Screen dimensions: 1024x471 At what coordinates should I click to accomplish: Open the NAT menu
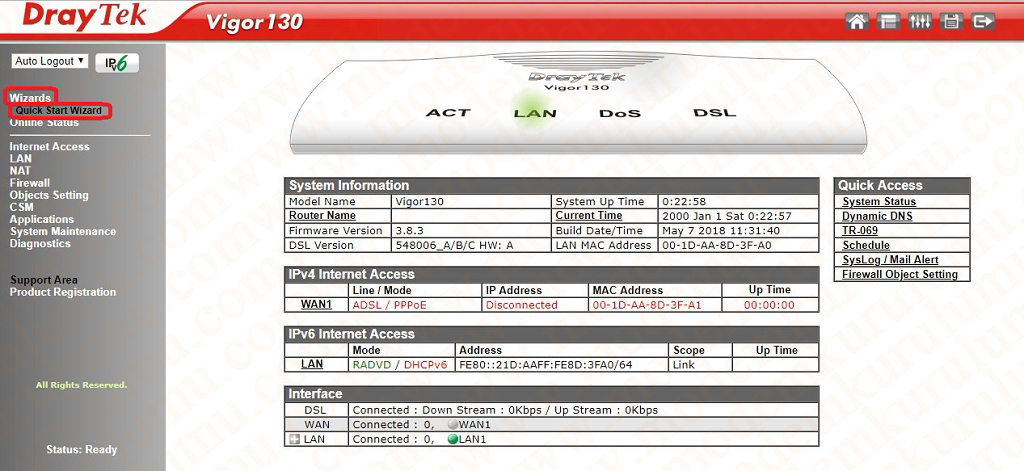20,171
